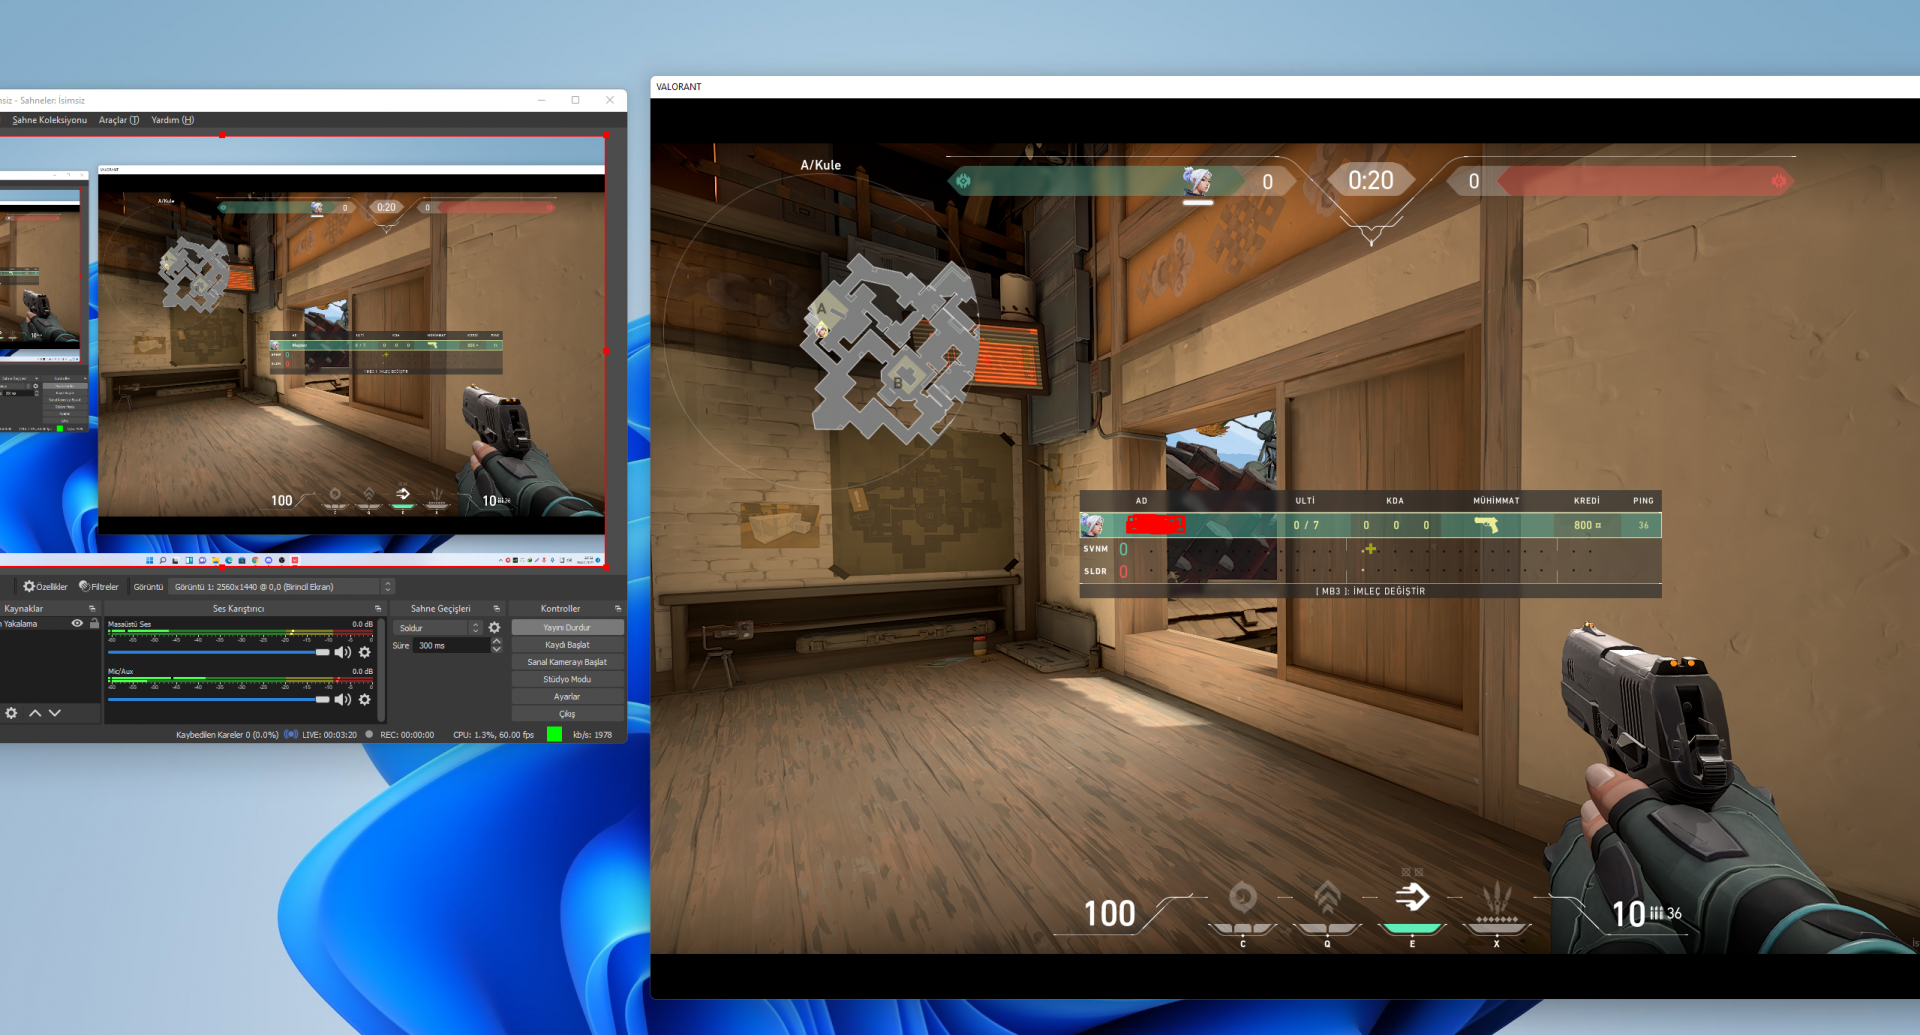Screen dimensions: 1920x1035
Task: Decrease the Süre transition duration
Action: 497,650
